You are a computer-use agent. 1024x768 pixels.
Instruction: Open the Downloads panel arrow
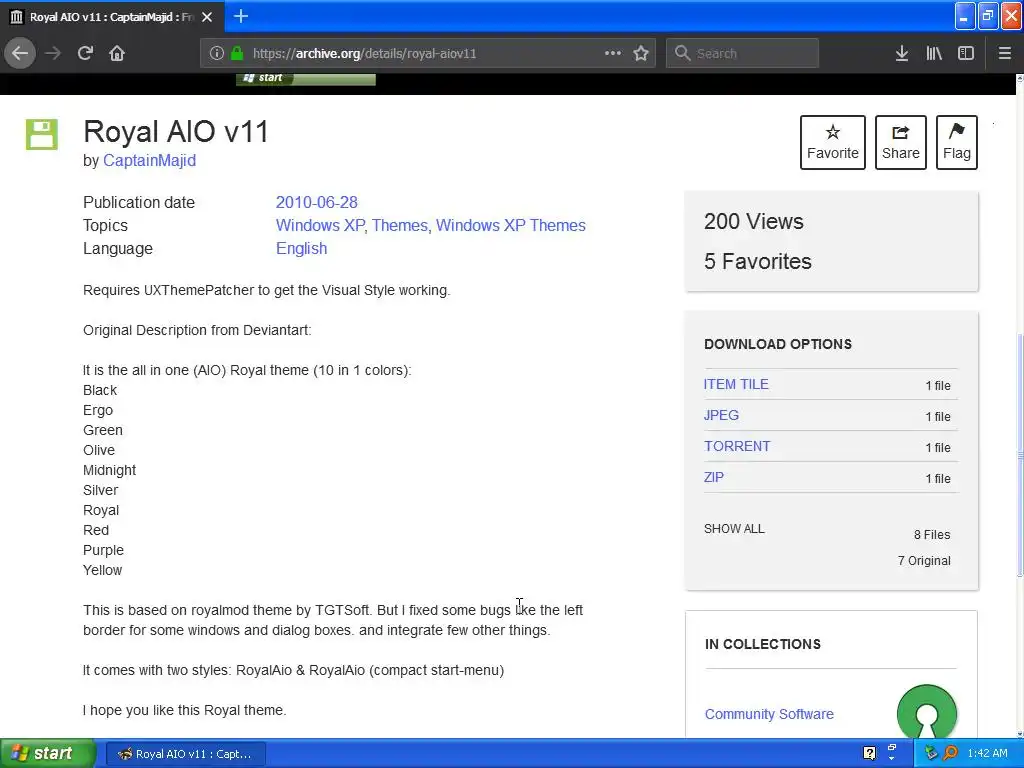[902, 53]
